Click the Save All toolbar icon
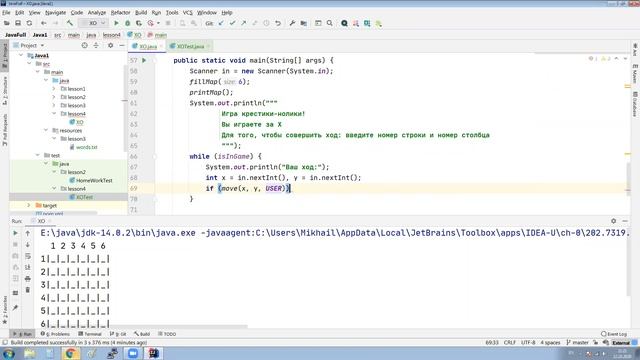Image resolution: width=640 pixels, height=360 pixels. click(18, 23)
